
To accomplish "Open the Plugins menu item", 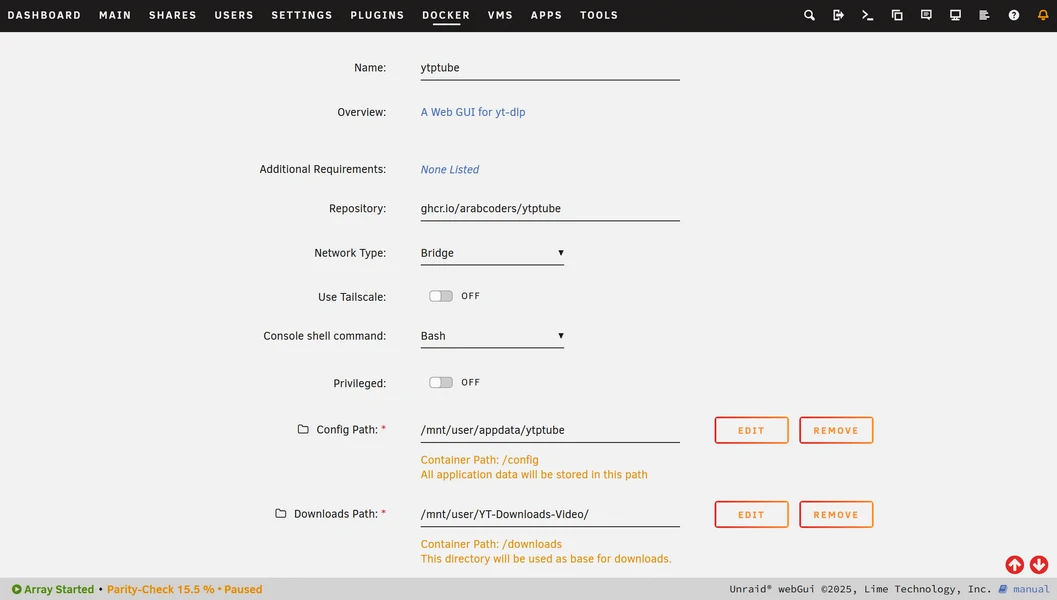I will pyautogui.click(x=377, y=15).
